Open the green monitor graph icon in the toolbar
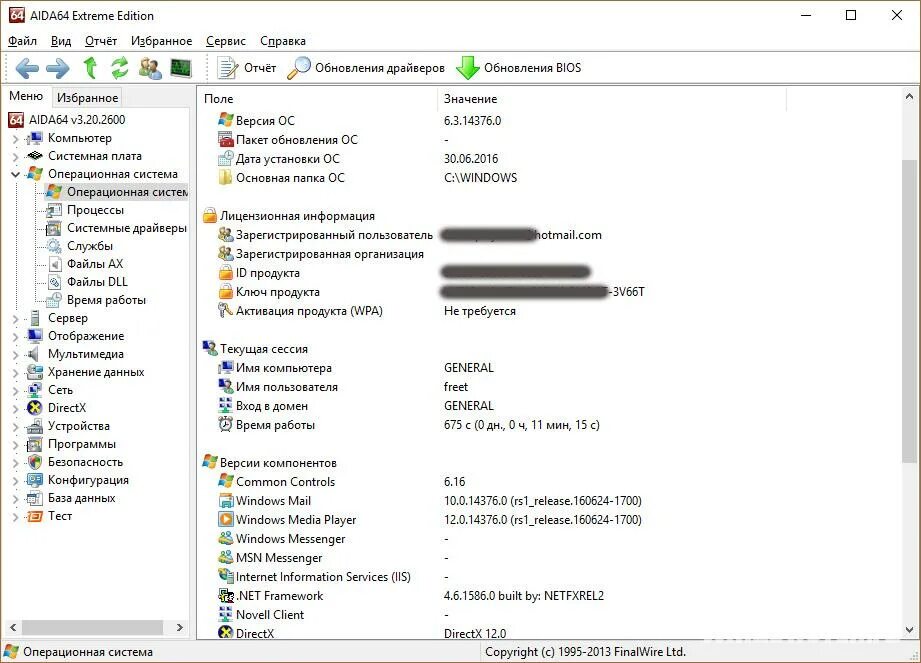 (x=181, y=68)
